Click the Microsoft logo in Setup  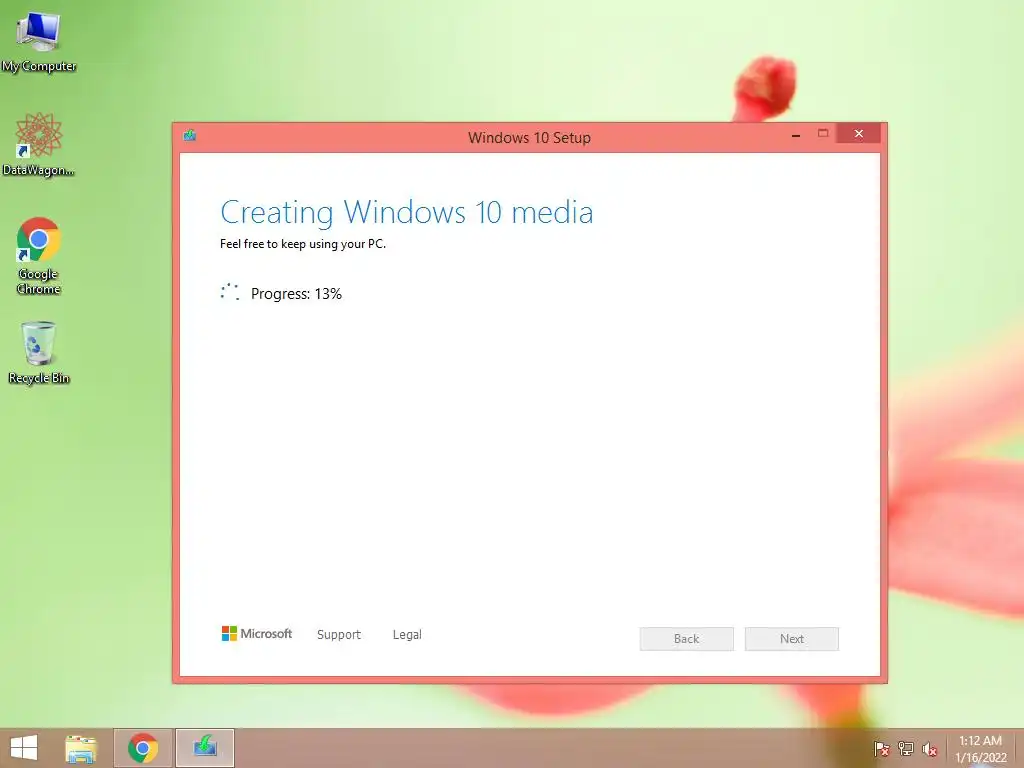point(257,633)
